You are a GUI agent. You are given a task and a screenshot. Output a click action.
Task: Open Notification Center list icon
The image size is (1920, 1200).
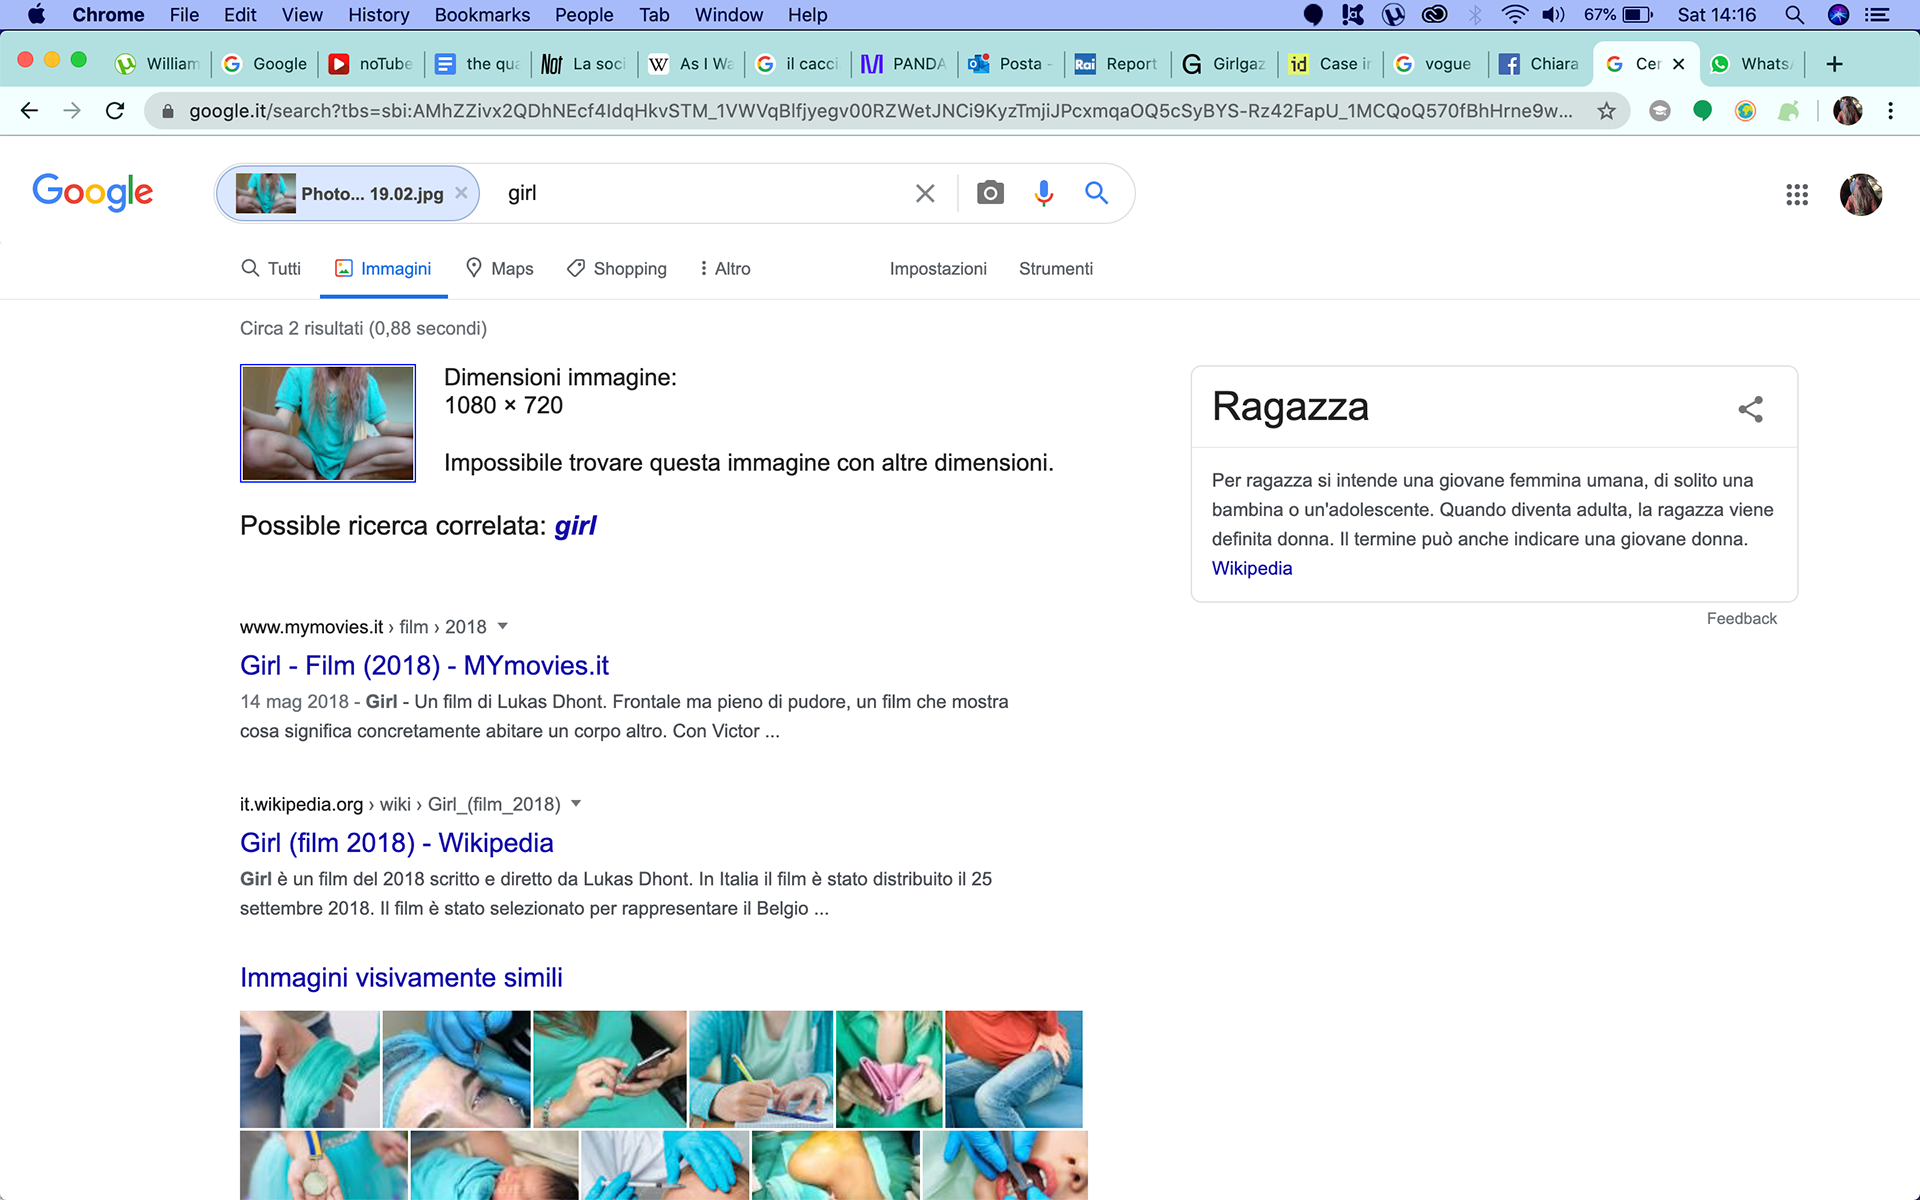(x=1877, y=15)
